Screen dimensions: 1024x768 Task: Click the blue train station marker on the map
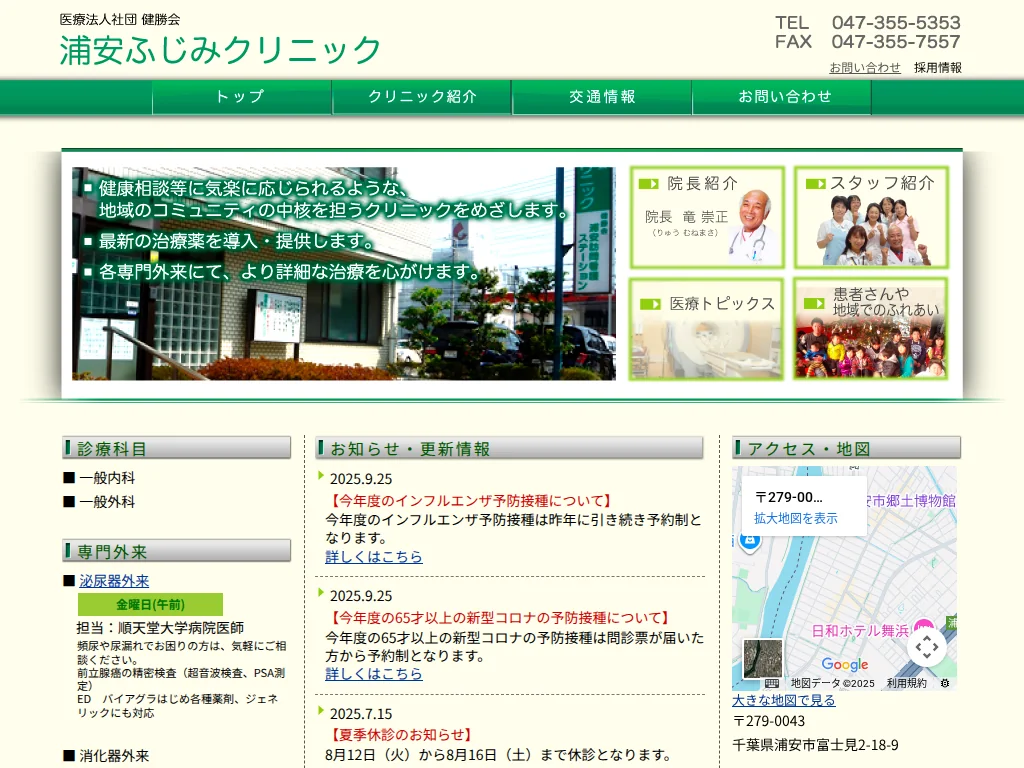point(750,542)
